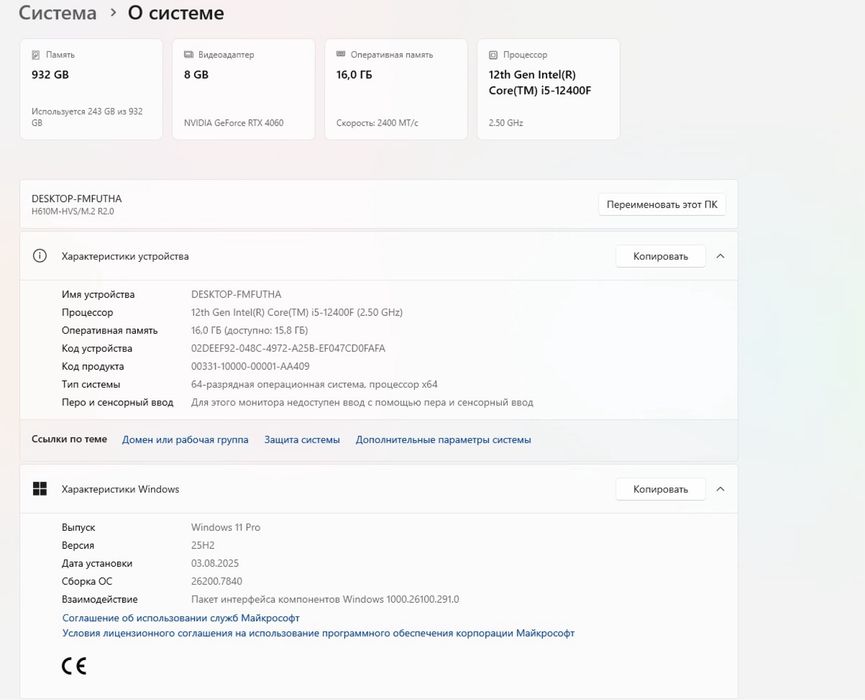Click edition value Windows 11 Pro

pos(226,527)
